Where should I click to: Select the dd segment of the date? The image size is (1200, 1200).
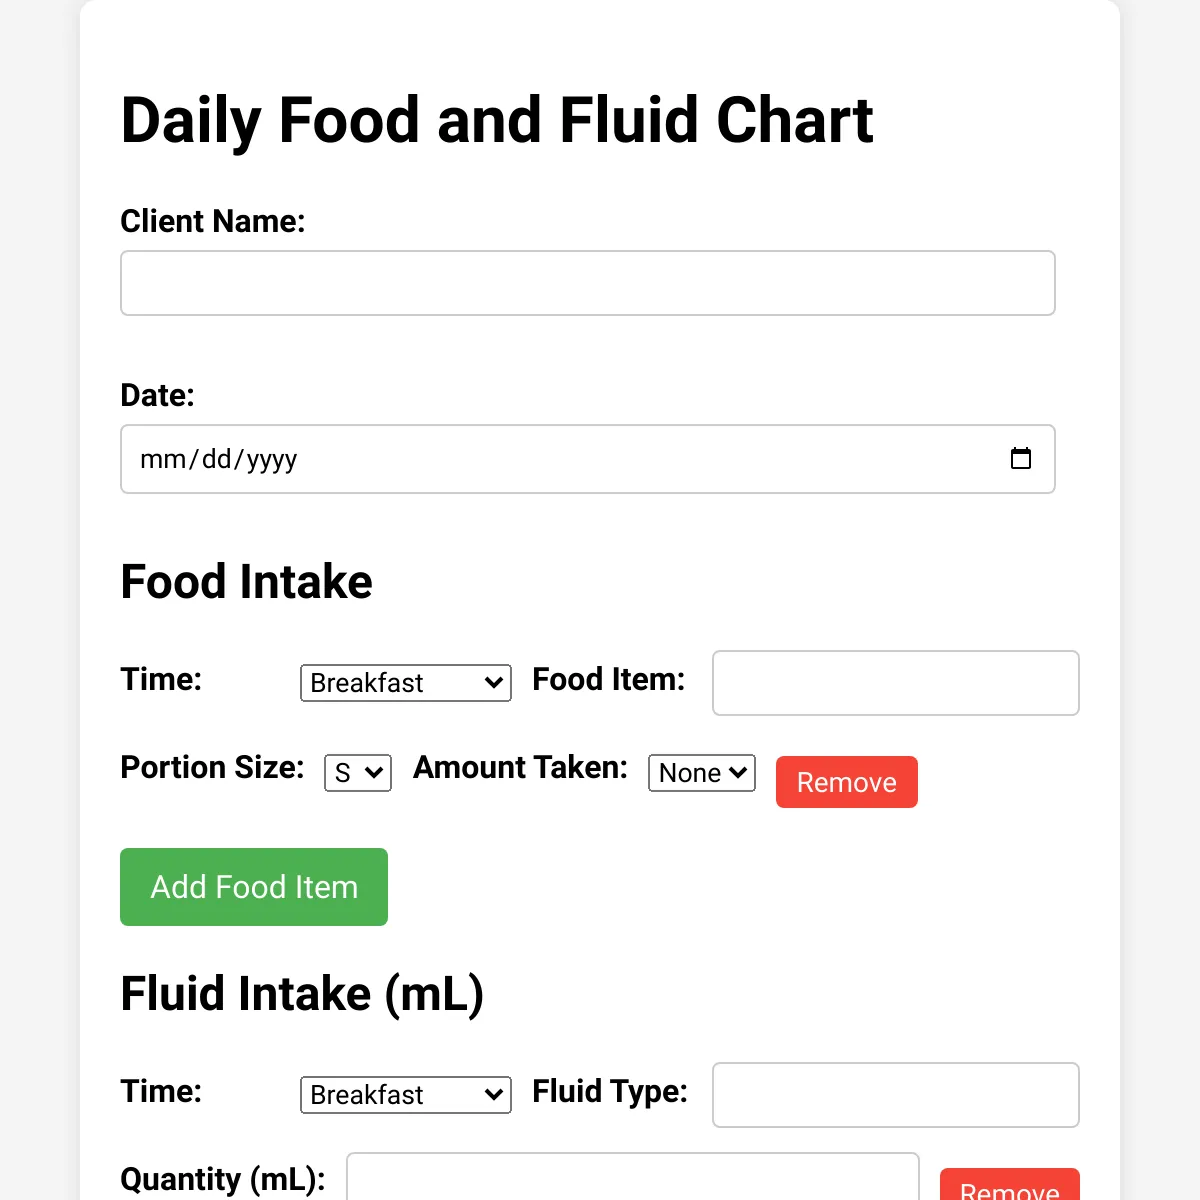coord(217,459)
